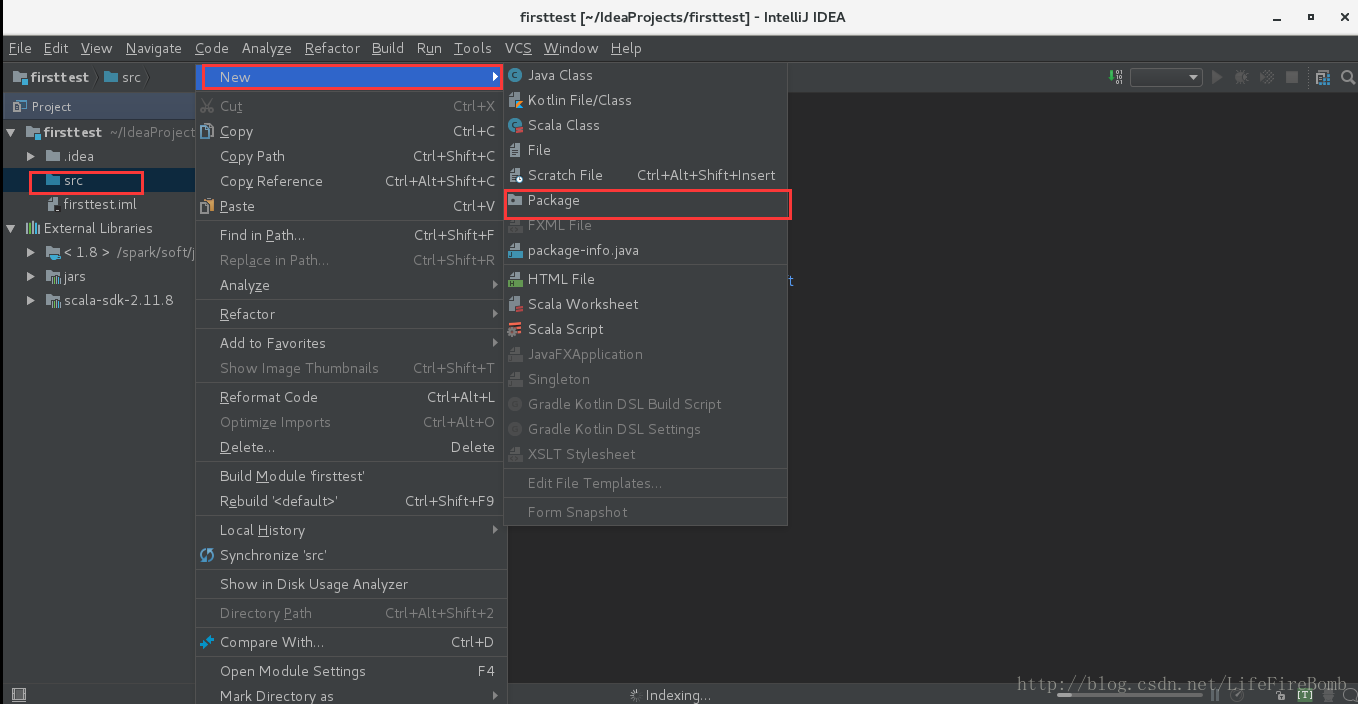The width and height of the screenshot is (1358, 704).
Task: Click the Stop square icon in toolbar
Action: tap(1292, 77)
